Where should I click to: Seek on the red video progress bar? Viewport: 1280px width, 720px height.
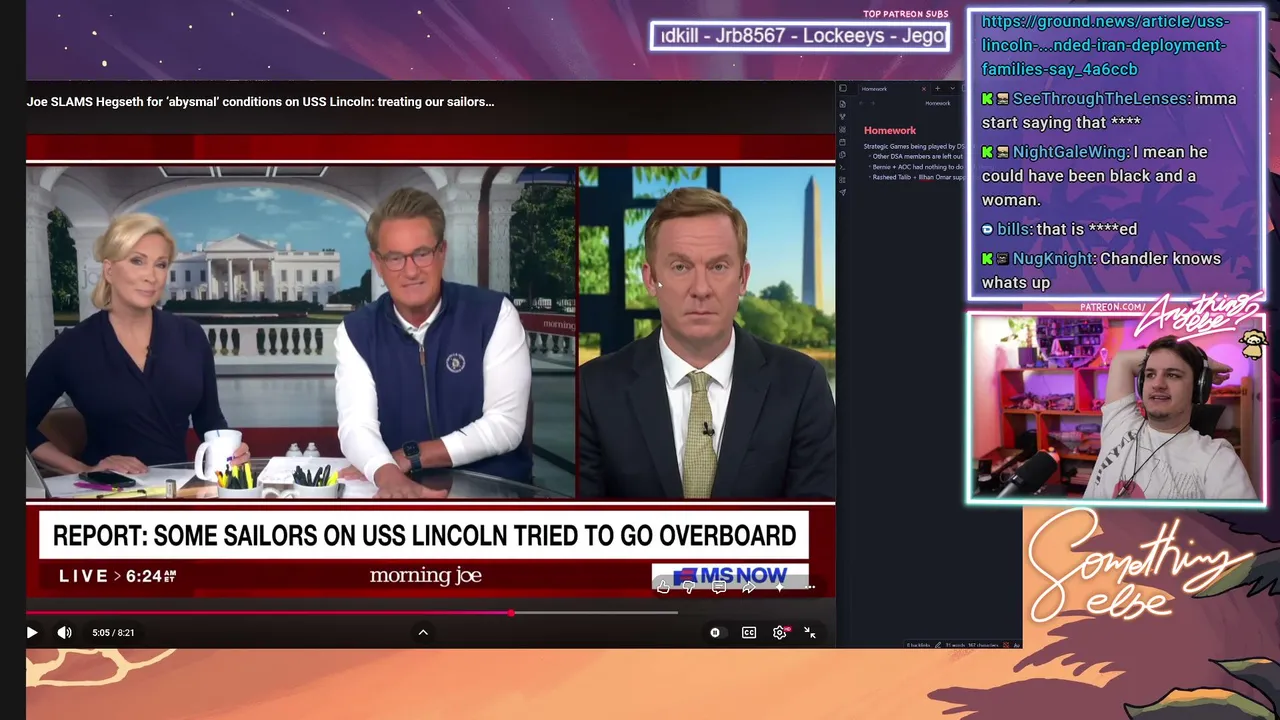tap(352, 612)
